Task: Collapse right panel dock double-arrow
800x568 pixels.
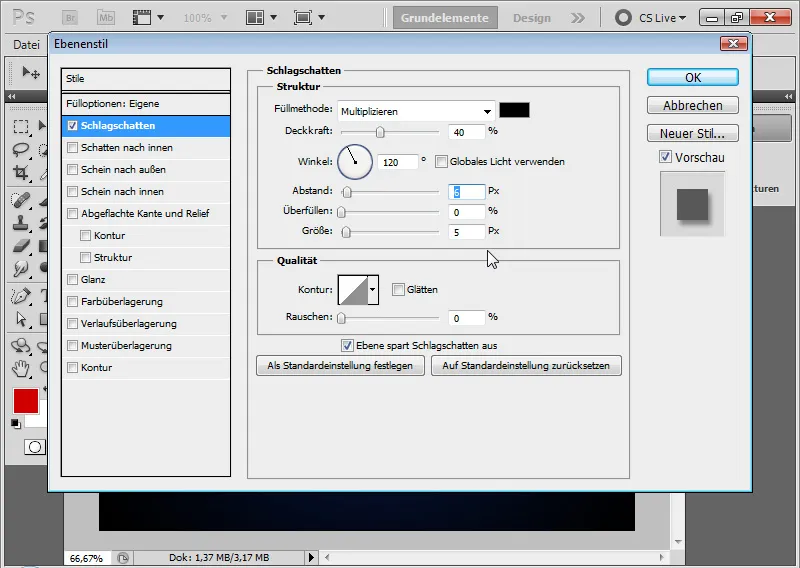Action: (x=789, y=96)
